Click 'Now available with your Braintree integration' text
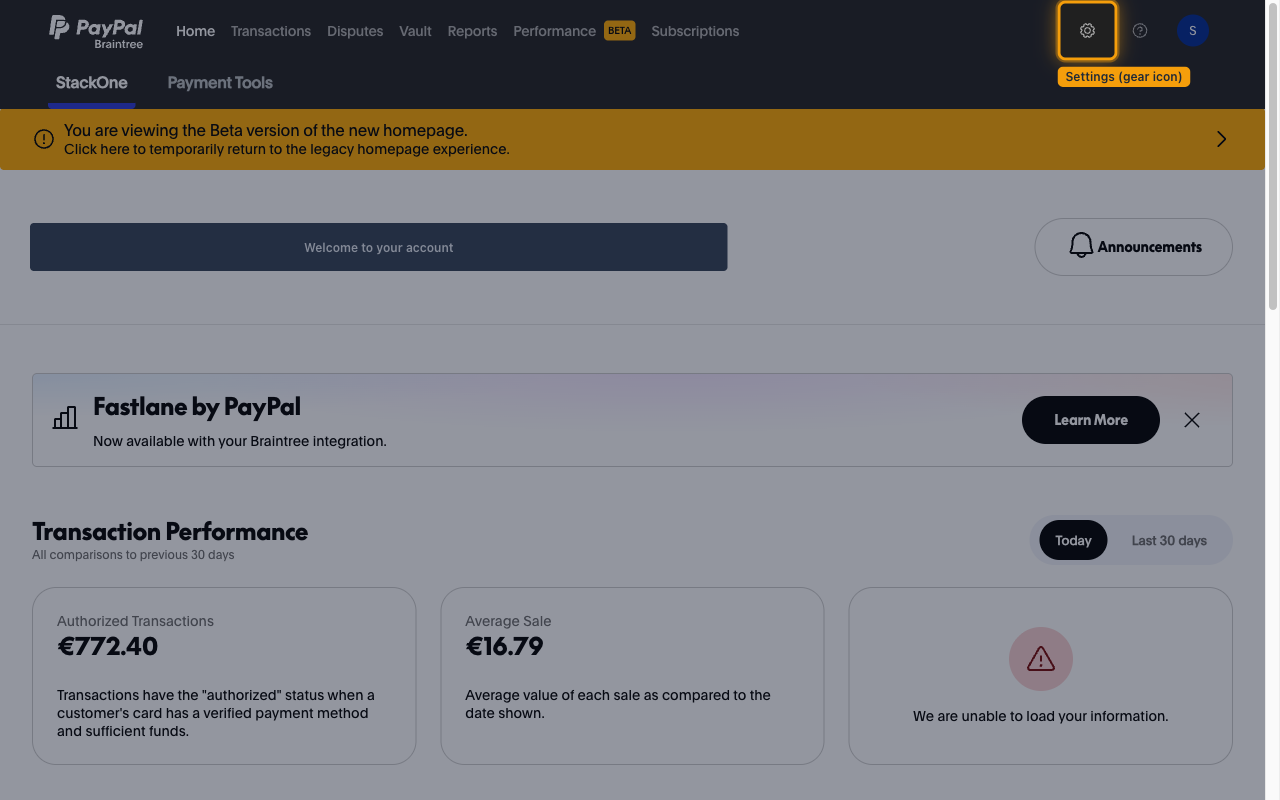Image resolution: width=1280 pixels, height=800 pixels. coord(240,441)
